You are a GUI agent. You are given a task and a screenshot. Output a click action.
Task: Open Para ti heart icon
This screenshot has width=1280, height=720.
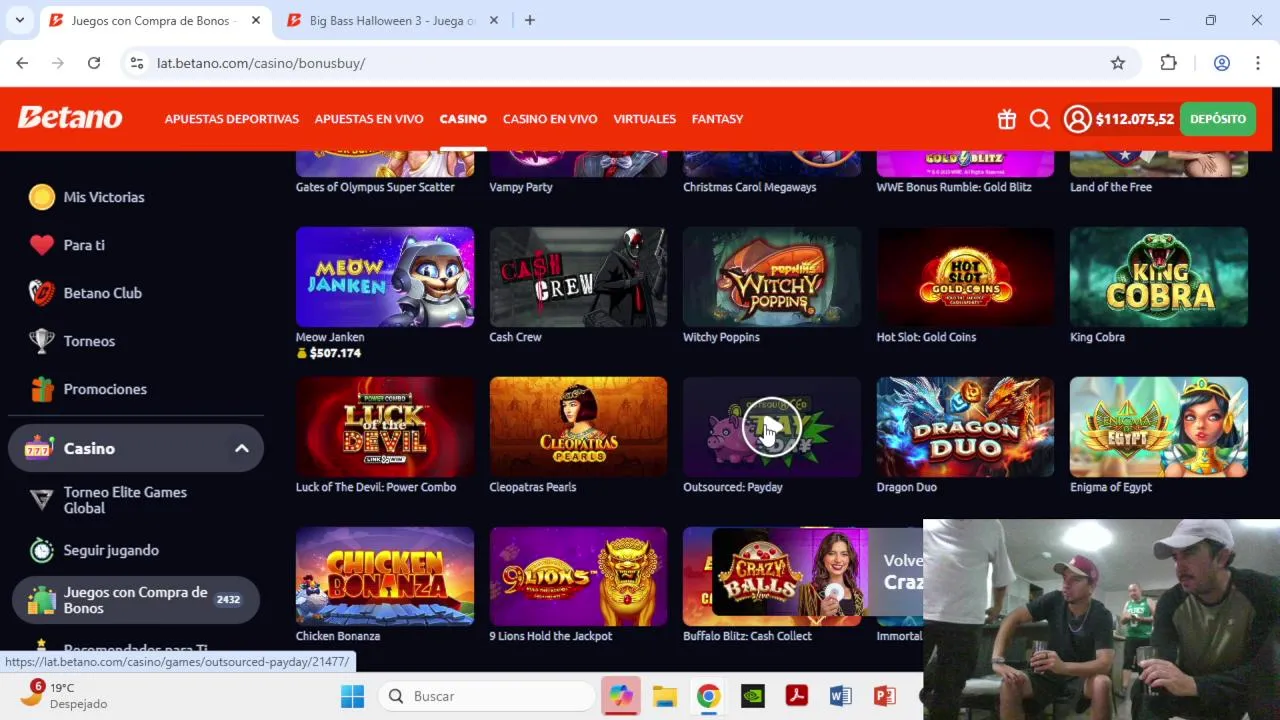tap(41, 245)
